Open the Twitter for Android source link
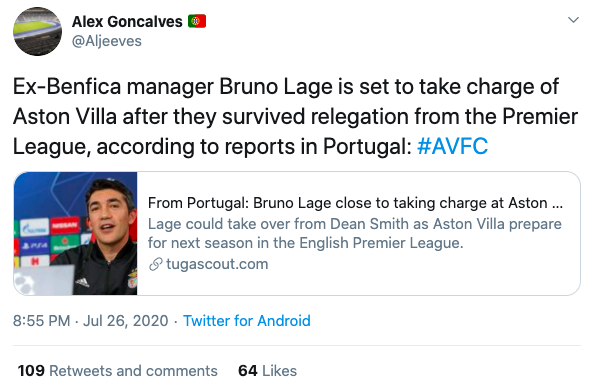 (247, 321)
